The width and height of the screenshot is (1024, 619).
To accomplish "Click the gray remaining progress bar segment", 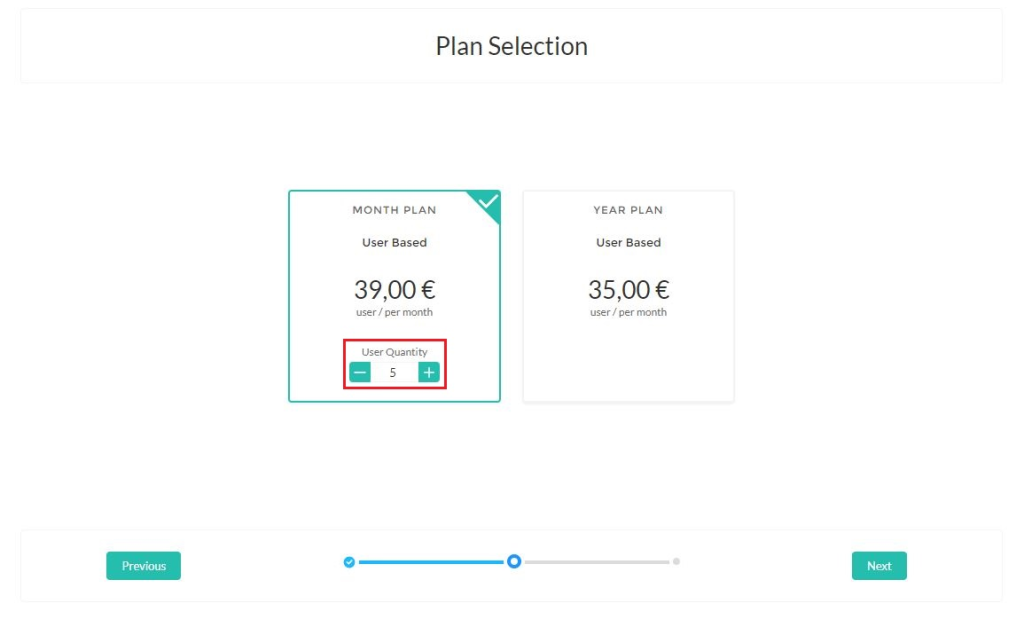I will (596, 562).
